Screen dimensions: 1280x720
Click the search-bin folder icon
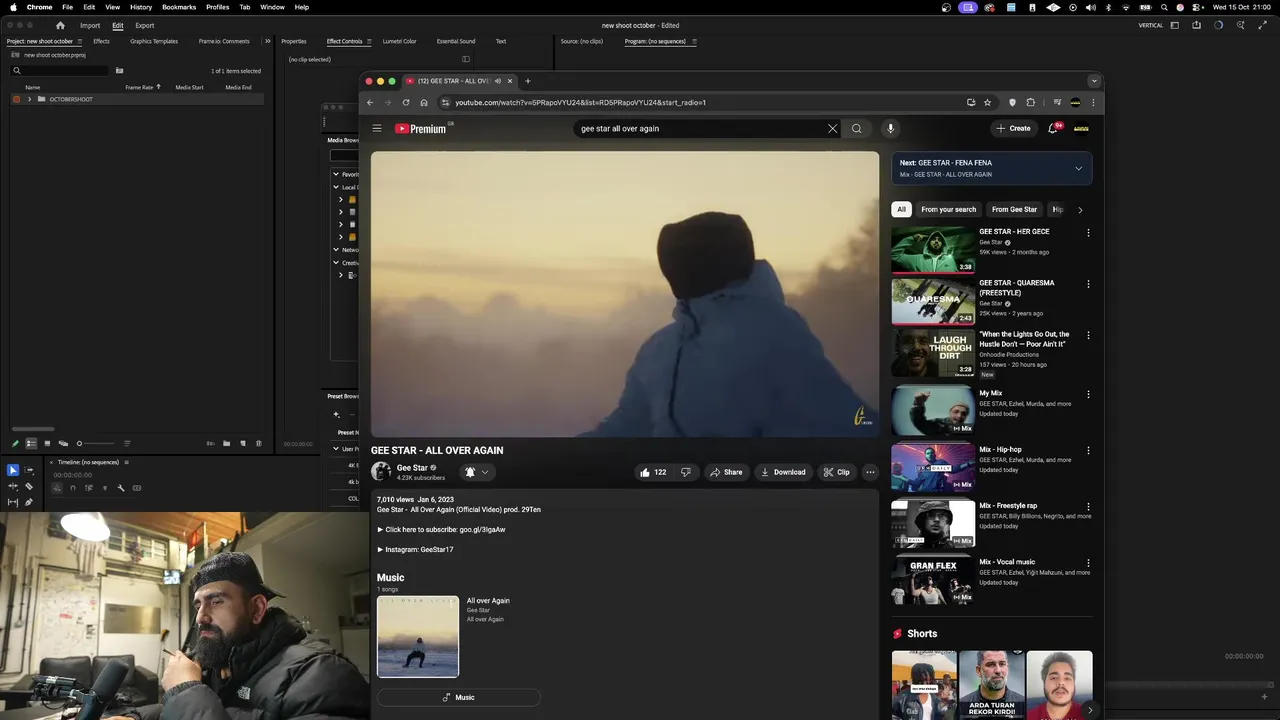[119, 71]
